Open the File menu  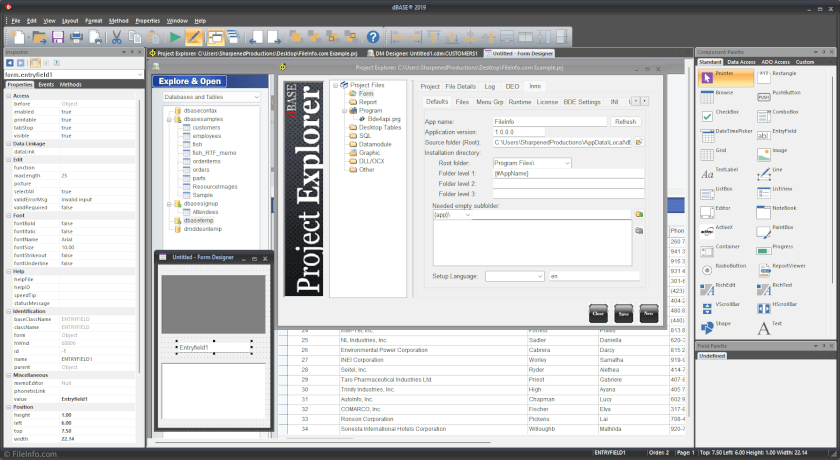pos(16,21)
